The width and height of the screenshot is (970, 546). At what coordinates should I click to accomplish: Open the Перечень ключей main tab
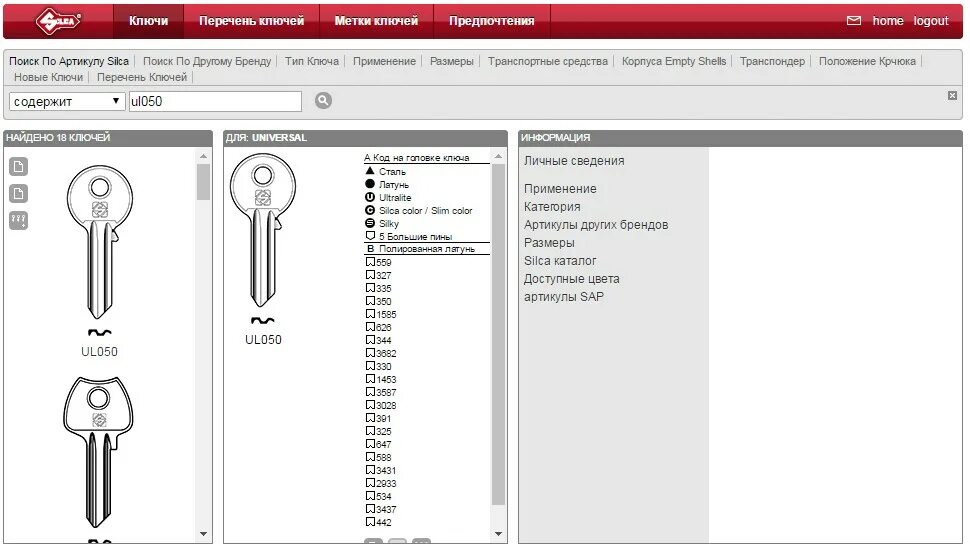coord(252,21)
